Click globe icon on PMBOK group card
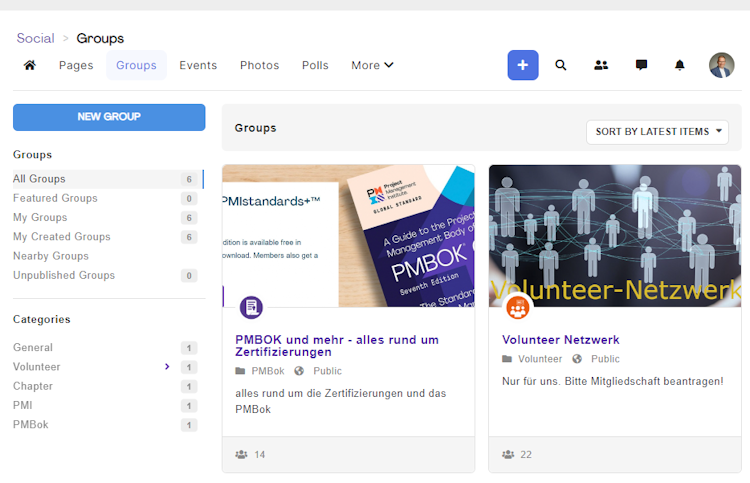 point(299,371)
